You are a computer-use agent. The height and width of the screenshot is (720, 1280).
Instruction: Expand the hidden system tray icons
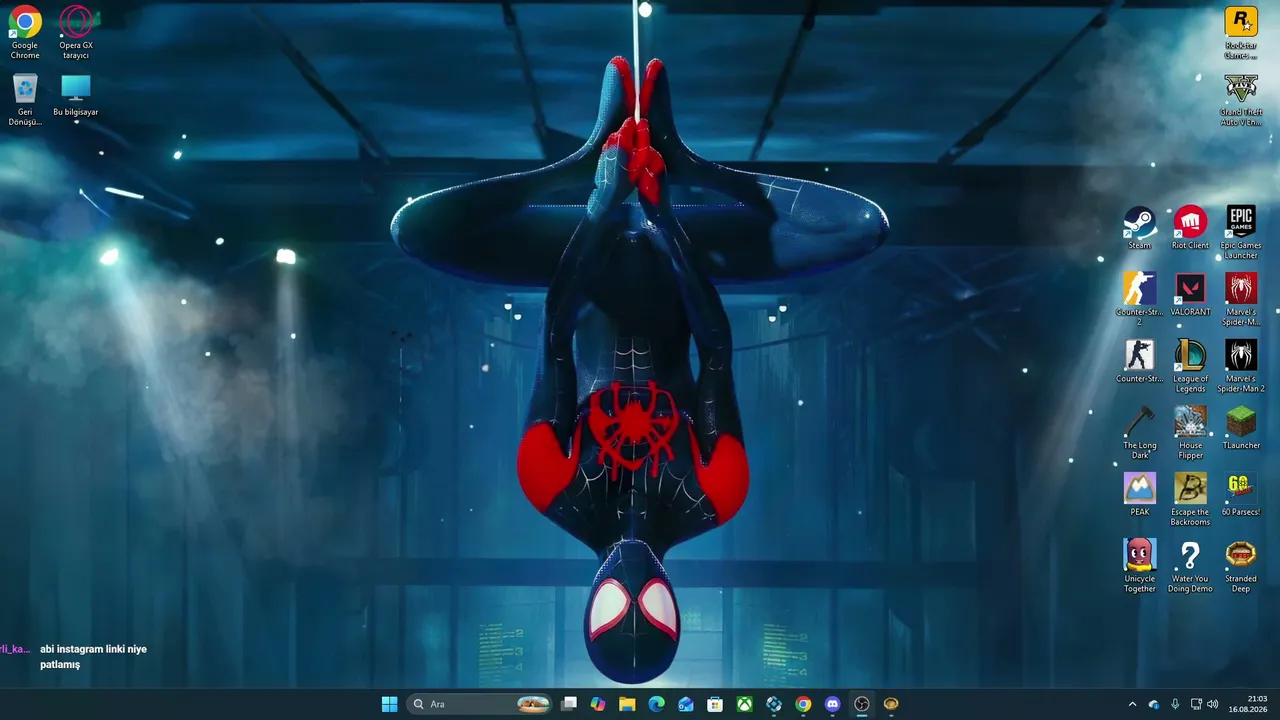coord(1132,704)
